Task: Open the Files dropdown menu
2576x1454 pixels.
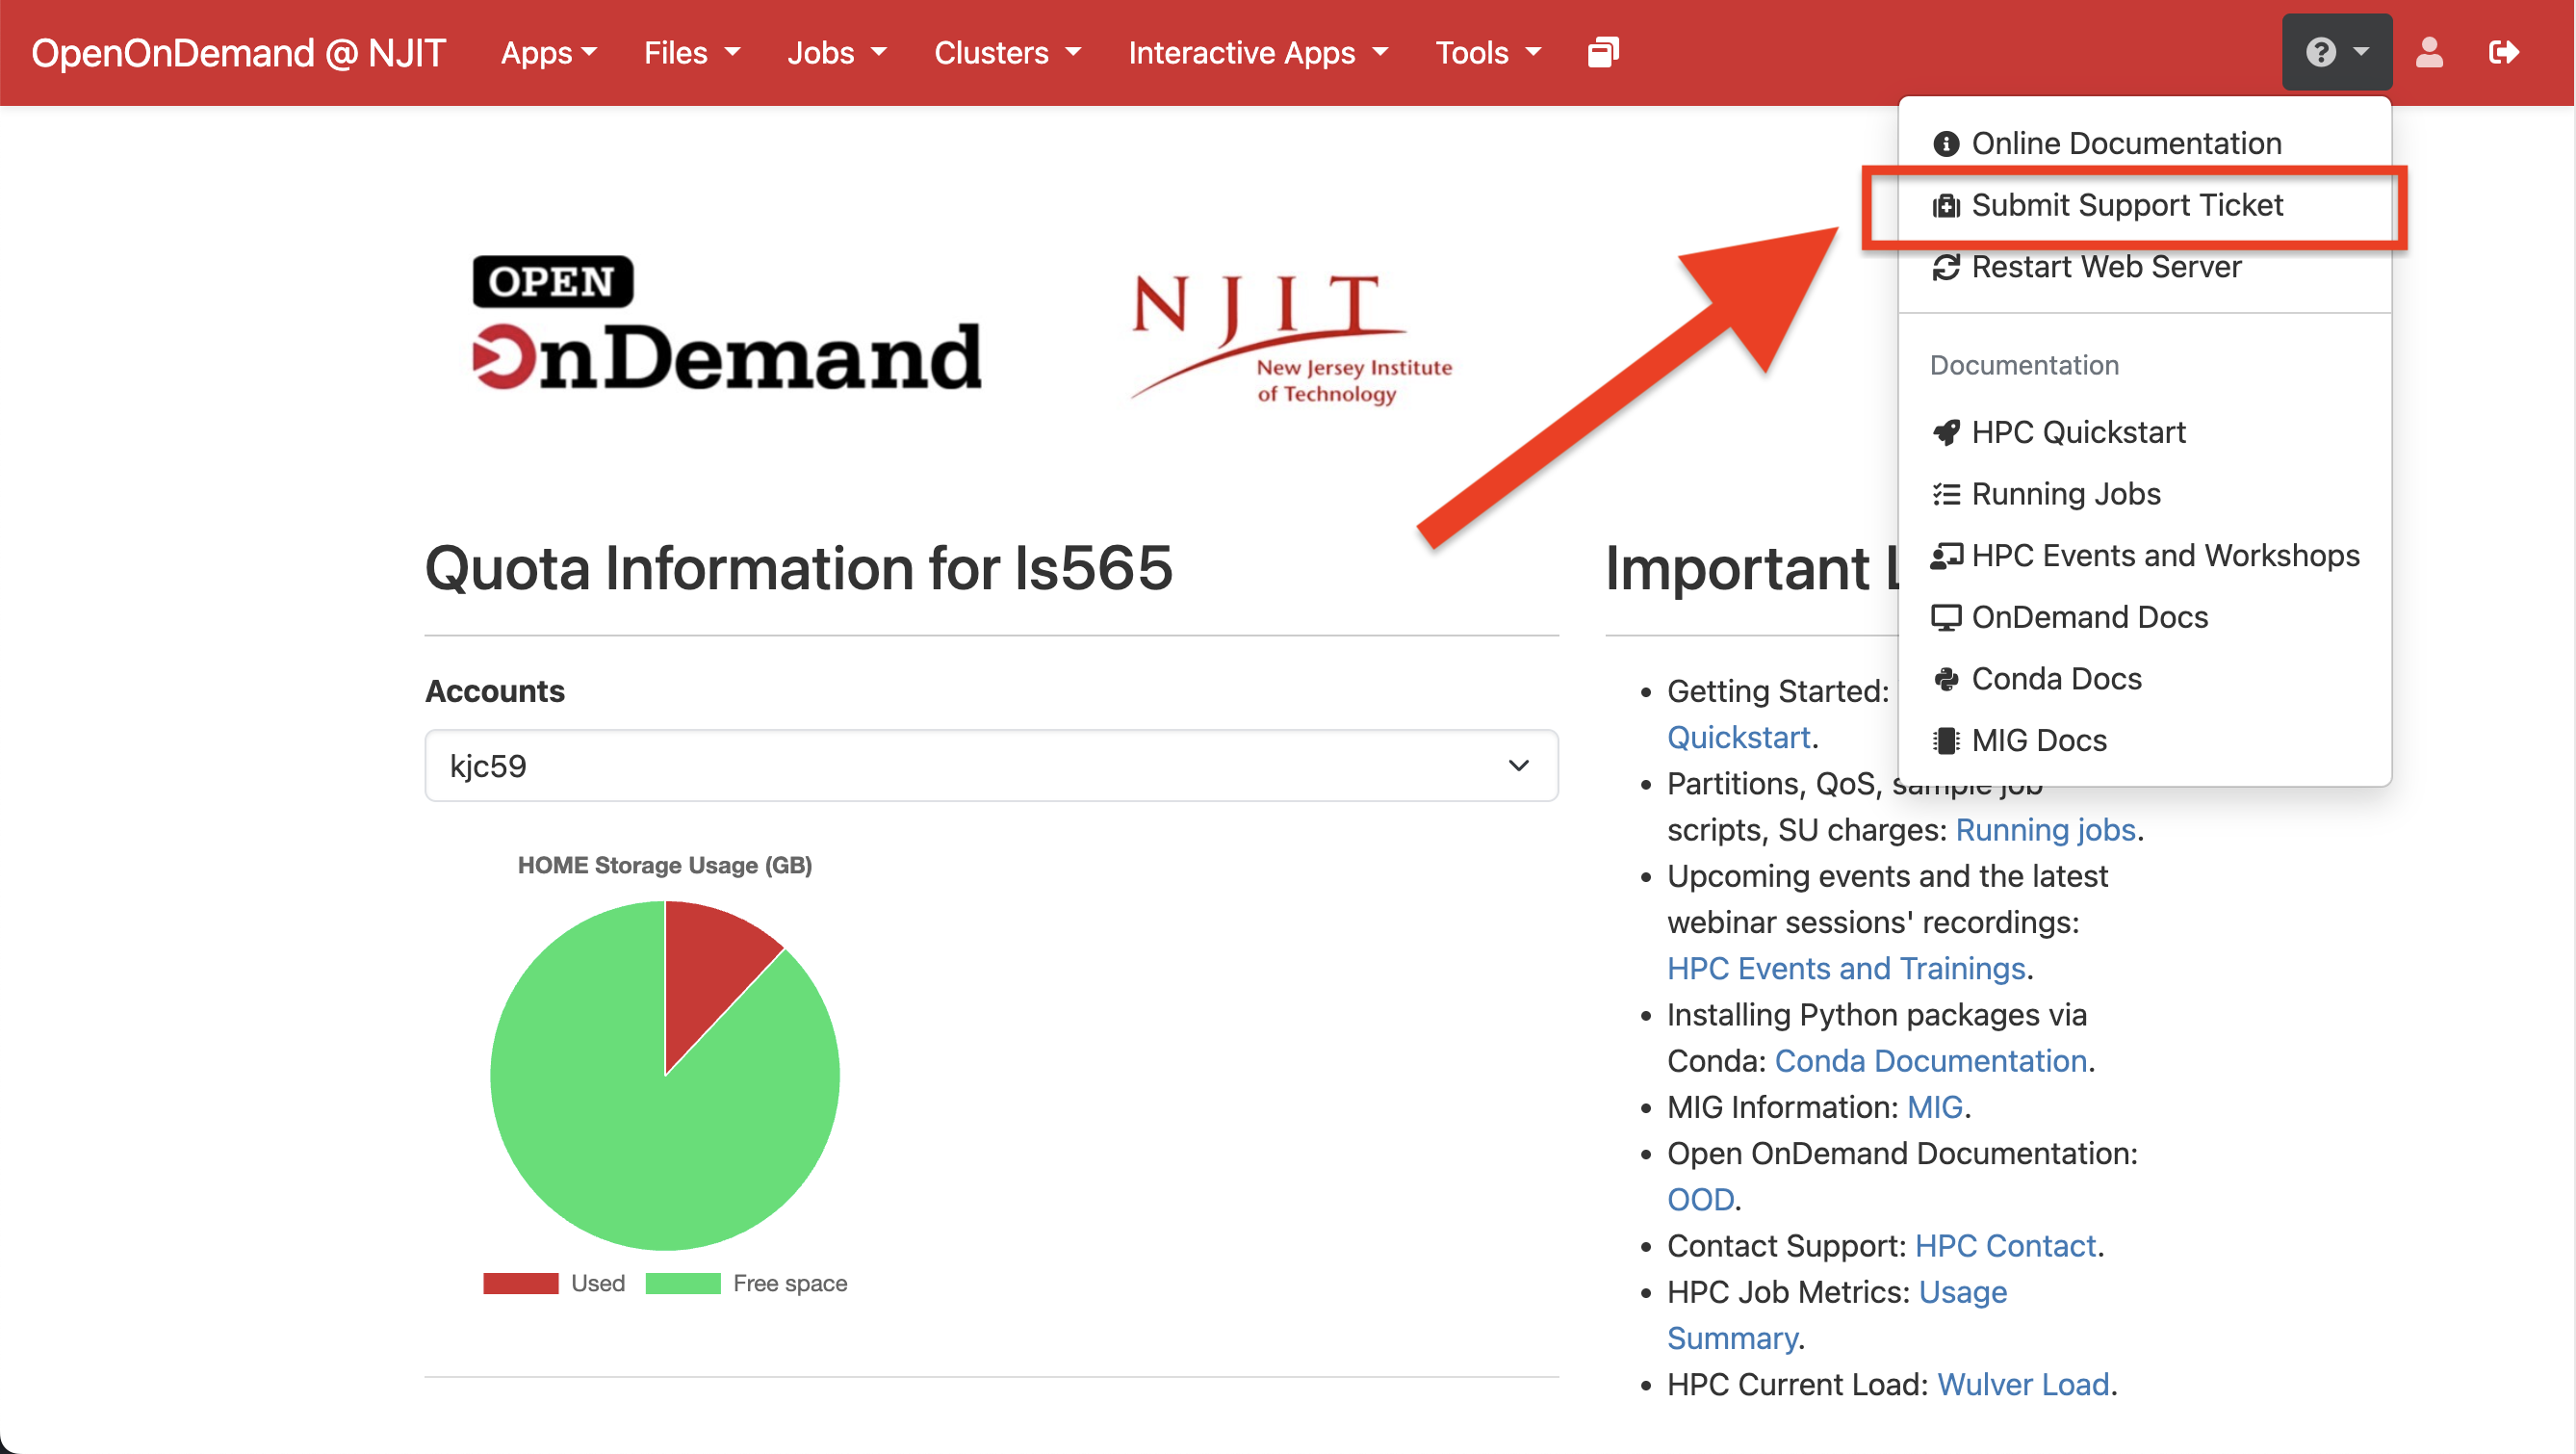Action: coord(691,52)
